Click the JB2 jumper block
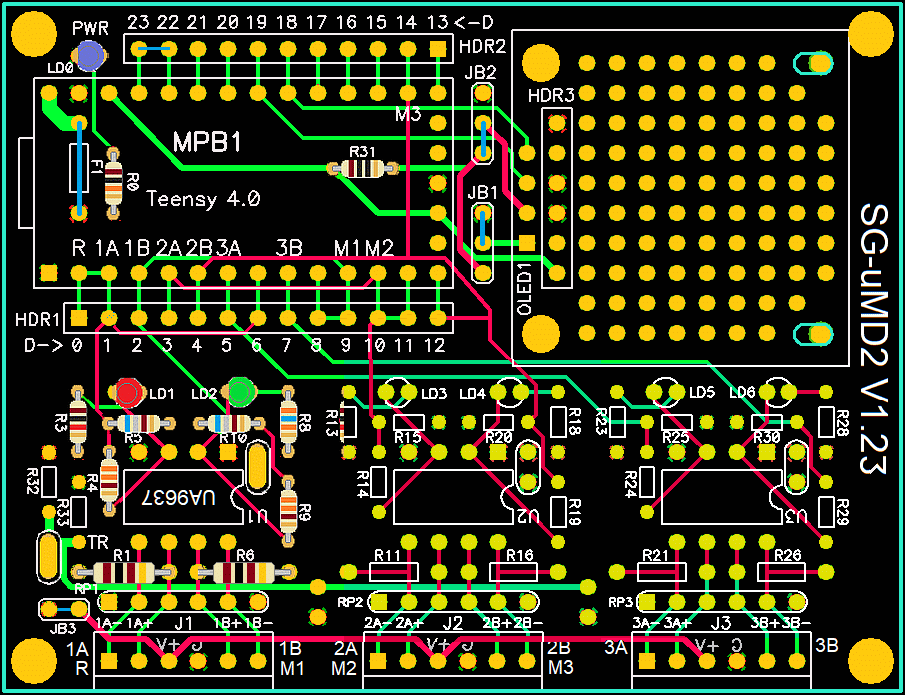This screenshot has width=905, height=695. (x=483, y=125)
